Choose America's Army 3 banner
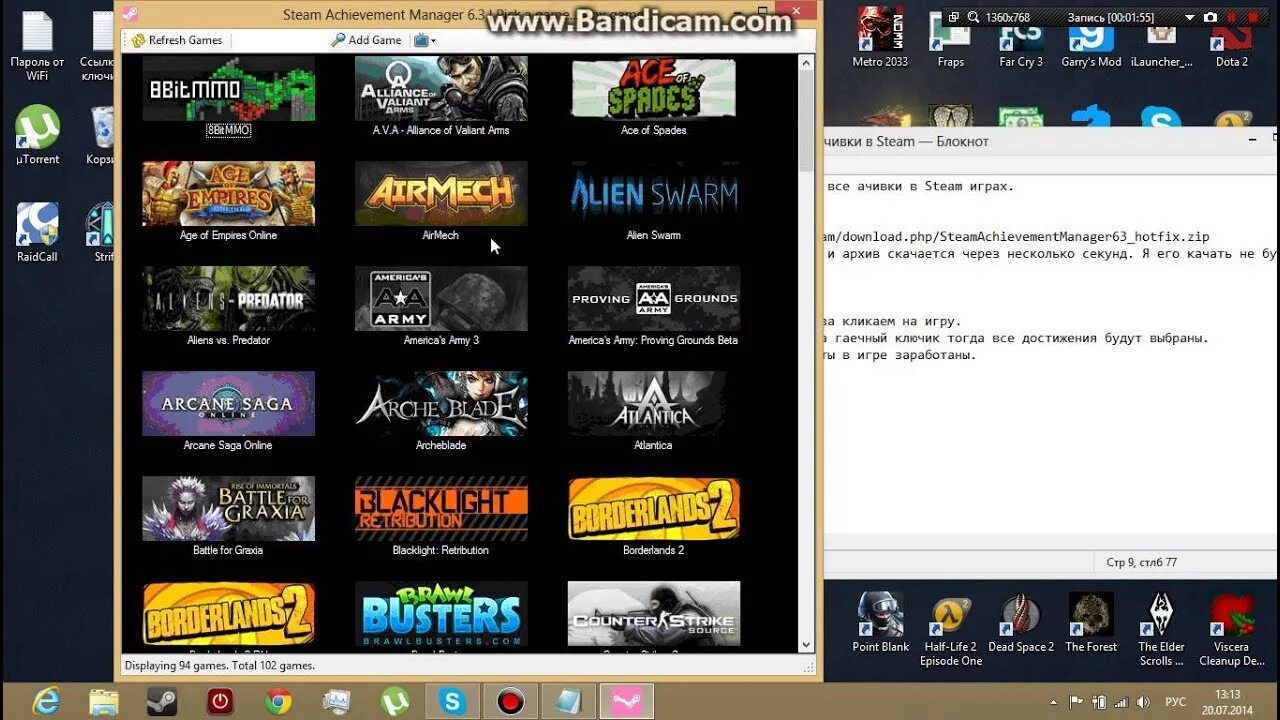 (x=441, y=299)
